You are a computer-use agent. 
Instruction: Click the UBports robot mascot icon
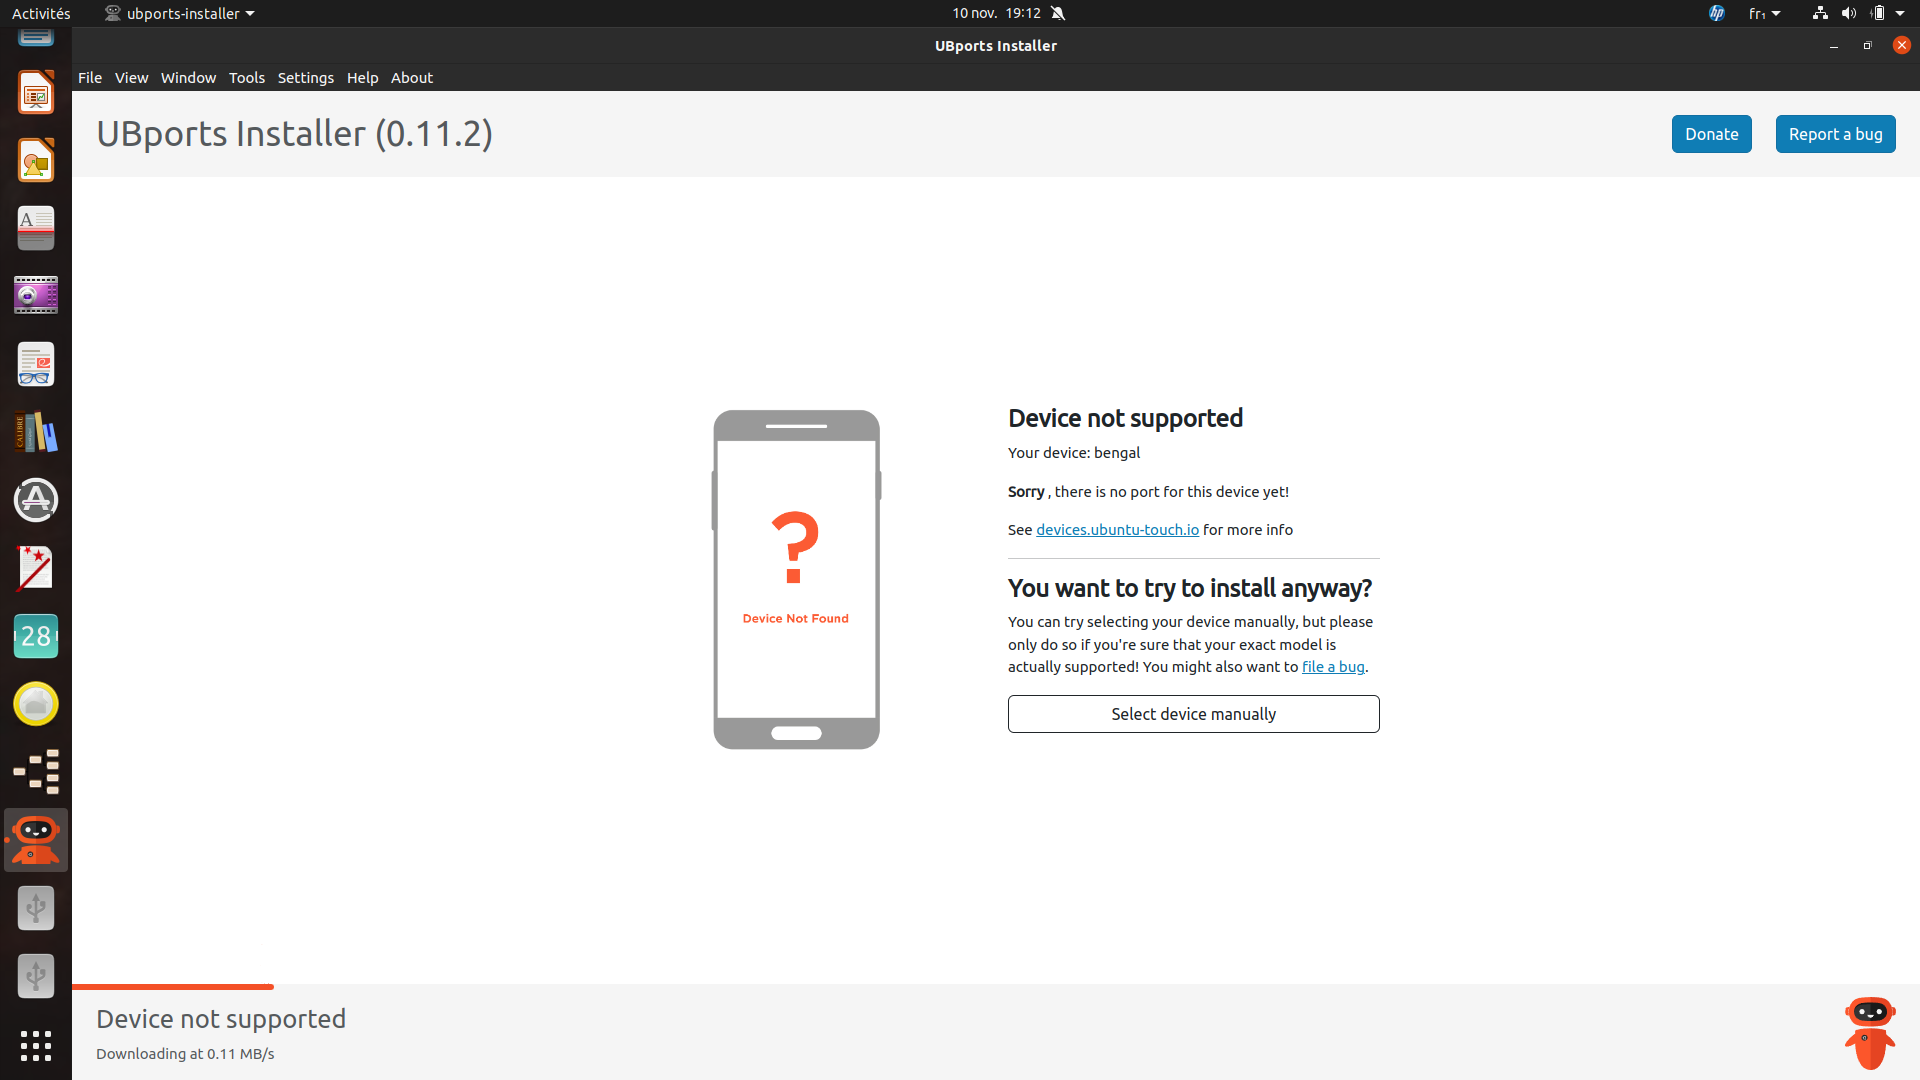coord(1869,1032)
